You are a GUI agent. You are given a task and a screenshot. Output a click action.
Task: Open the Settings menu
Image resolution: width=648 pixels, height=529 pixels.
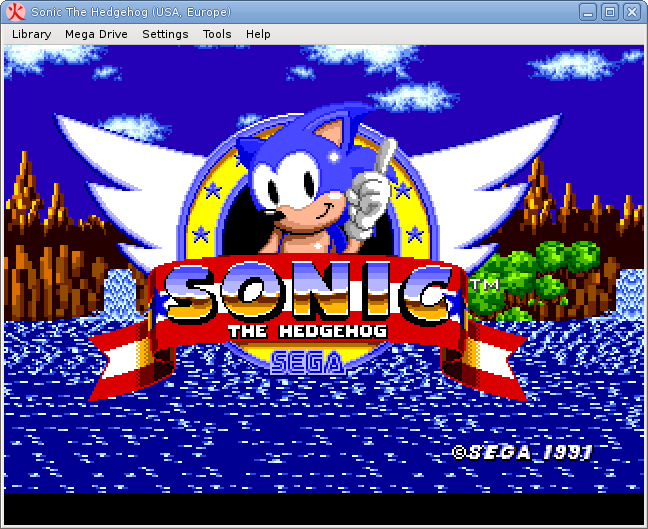coord(165,34)
